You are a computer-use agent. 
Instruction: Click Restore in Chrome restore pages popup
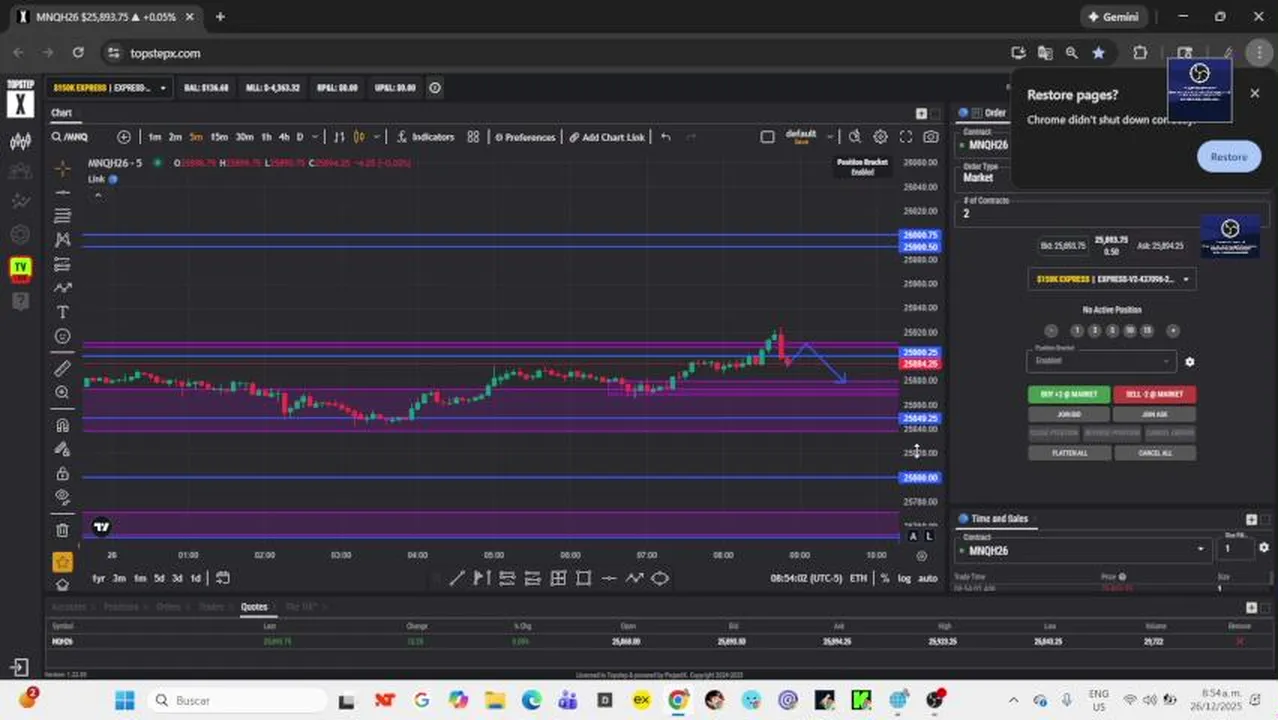[1228, 157]
